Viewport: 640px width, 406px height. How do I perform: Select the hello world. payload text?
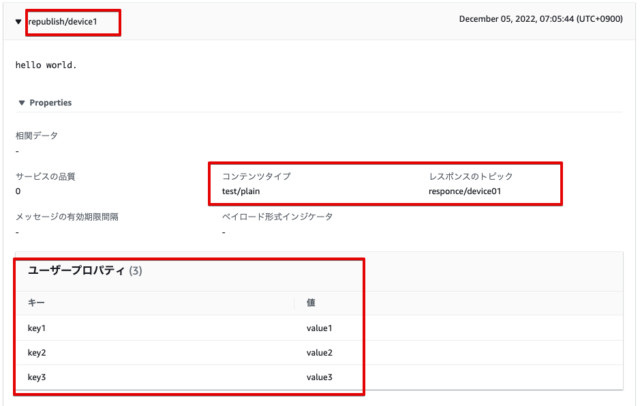tap(46, 65)
